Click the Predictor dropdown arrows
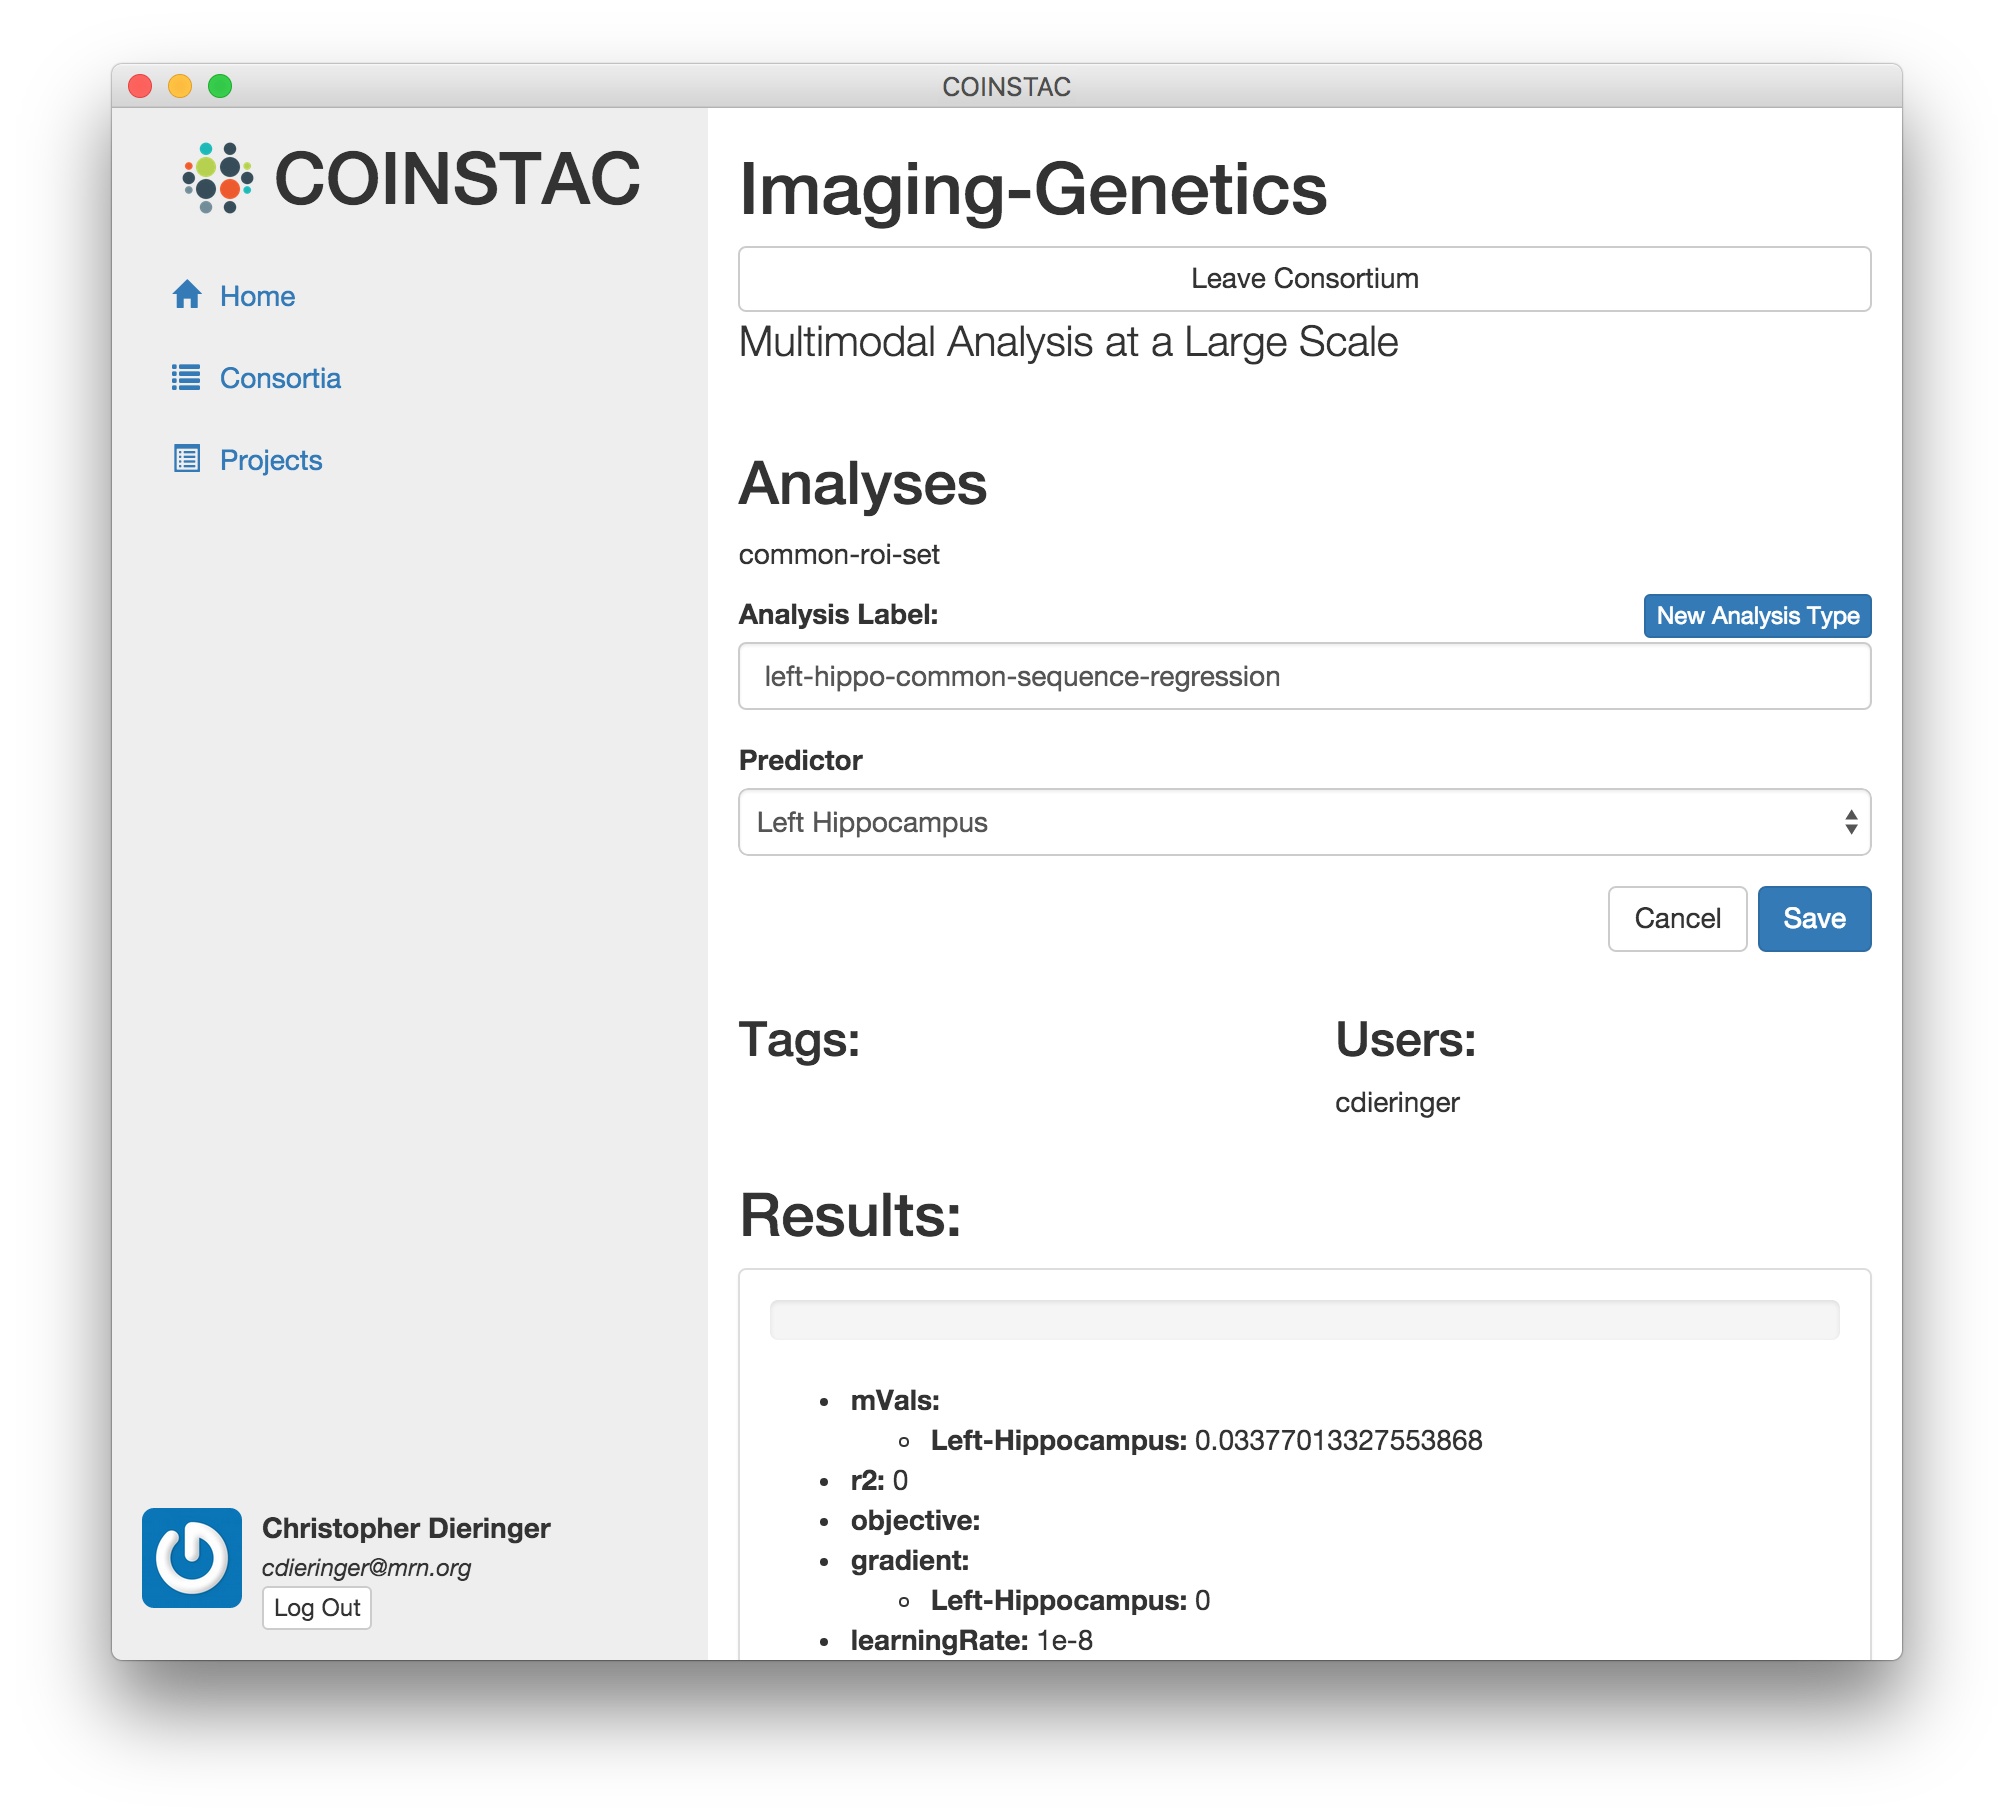This screenshot has height=1820, width=2014. [1851, 822]
